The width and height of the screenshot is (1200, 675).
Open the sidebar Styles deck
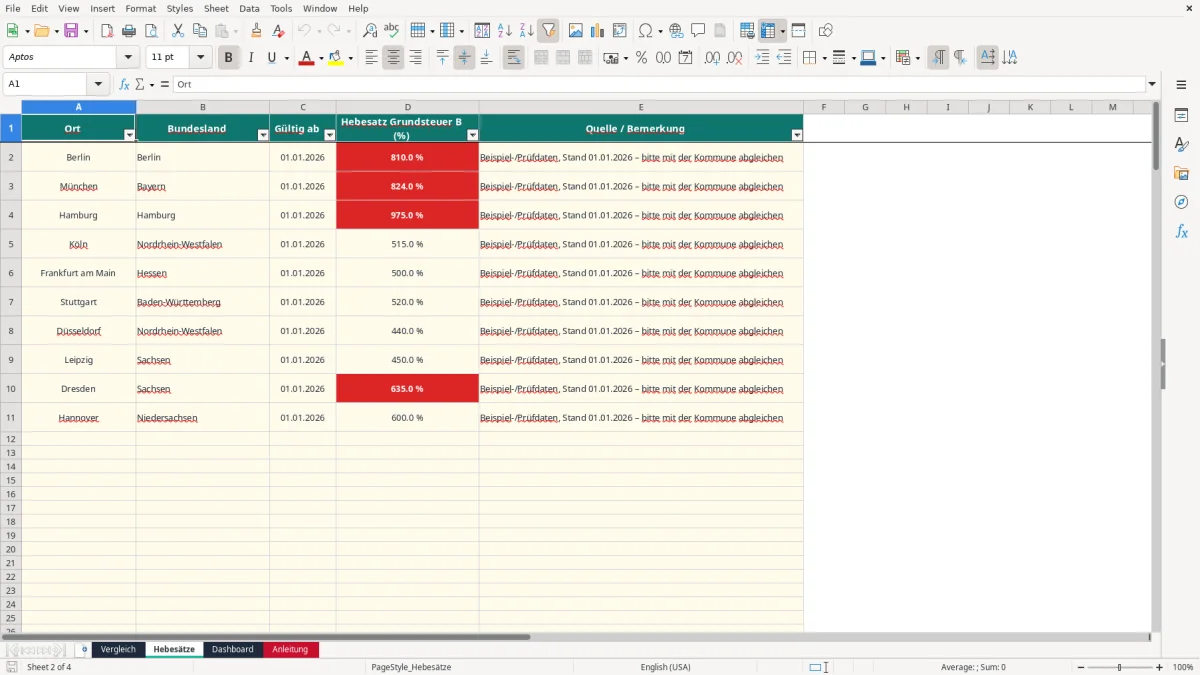click(1181, 144)
